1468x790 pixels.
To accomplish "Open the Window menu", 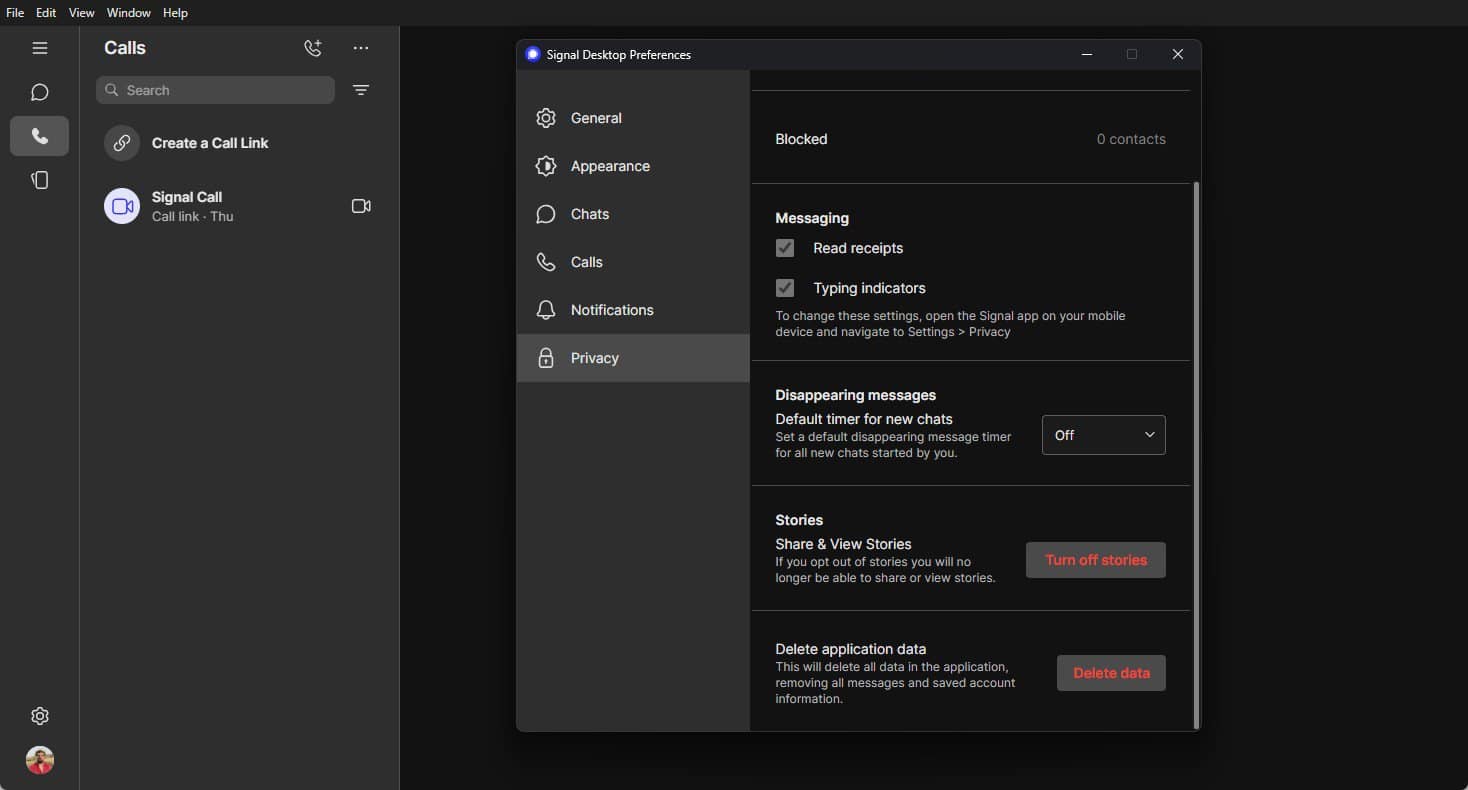I will click(129, 13).
